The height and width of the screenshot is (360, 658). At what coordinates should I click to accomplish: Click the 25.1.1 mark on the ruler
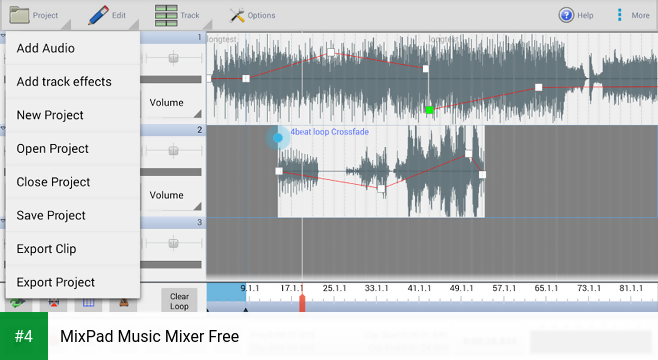[334, 288]
